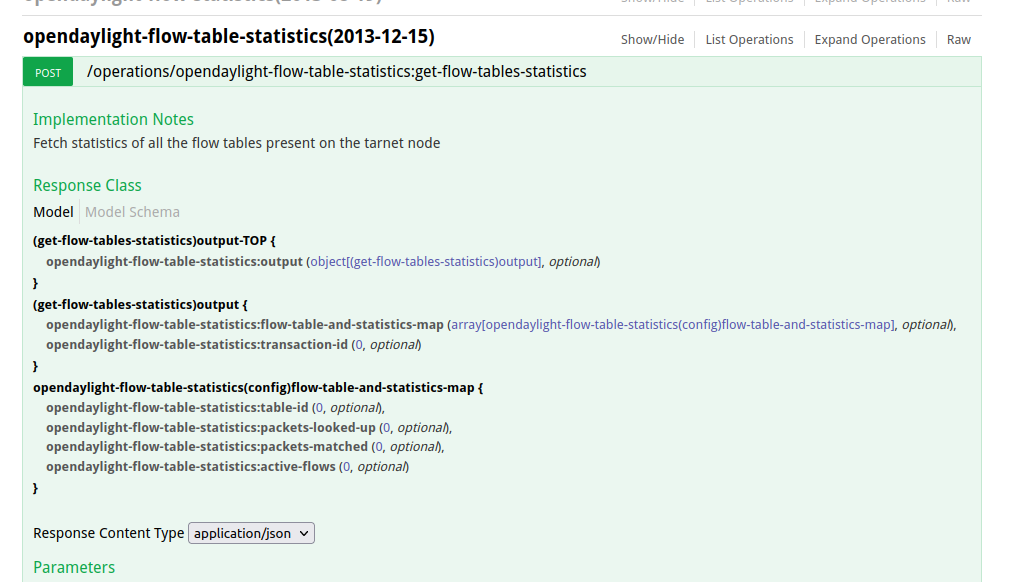This screenshot has width=1033, height=582.
Task: Click the Implementation Notes heading
Action: (x=113, y=119)
